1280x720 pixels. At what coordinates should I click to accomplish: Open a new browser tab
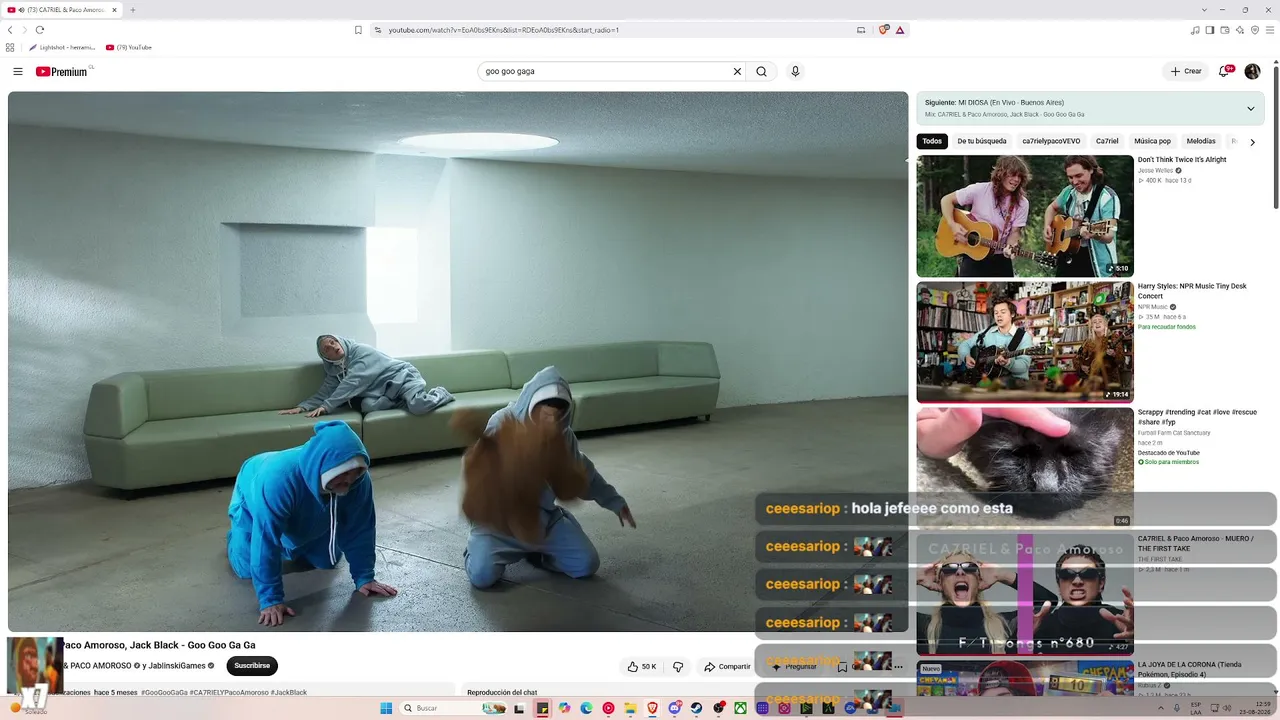pyautogui.click(x=132, y=10)
